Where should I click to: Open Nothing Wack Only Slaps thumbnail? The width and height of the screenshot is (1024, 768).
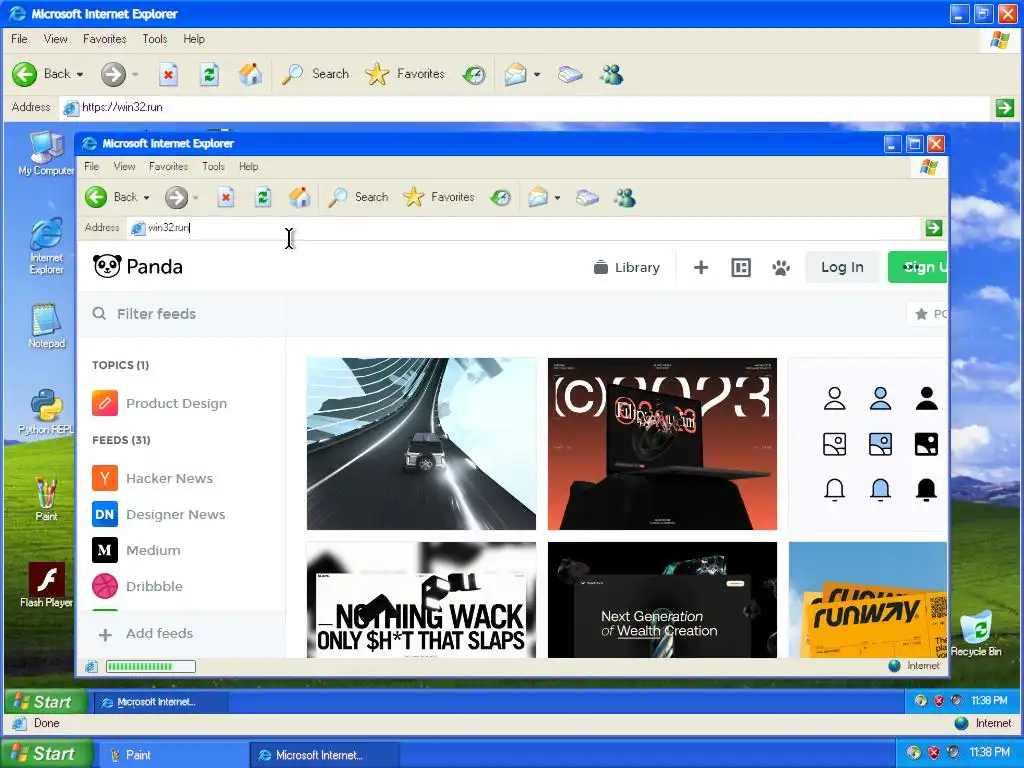pyautogui.click(x=421, y=600)
